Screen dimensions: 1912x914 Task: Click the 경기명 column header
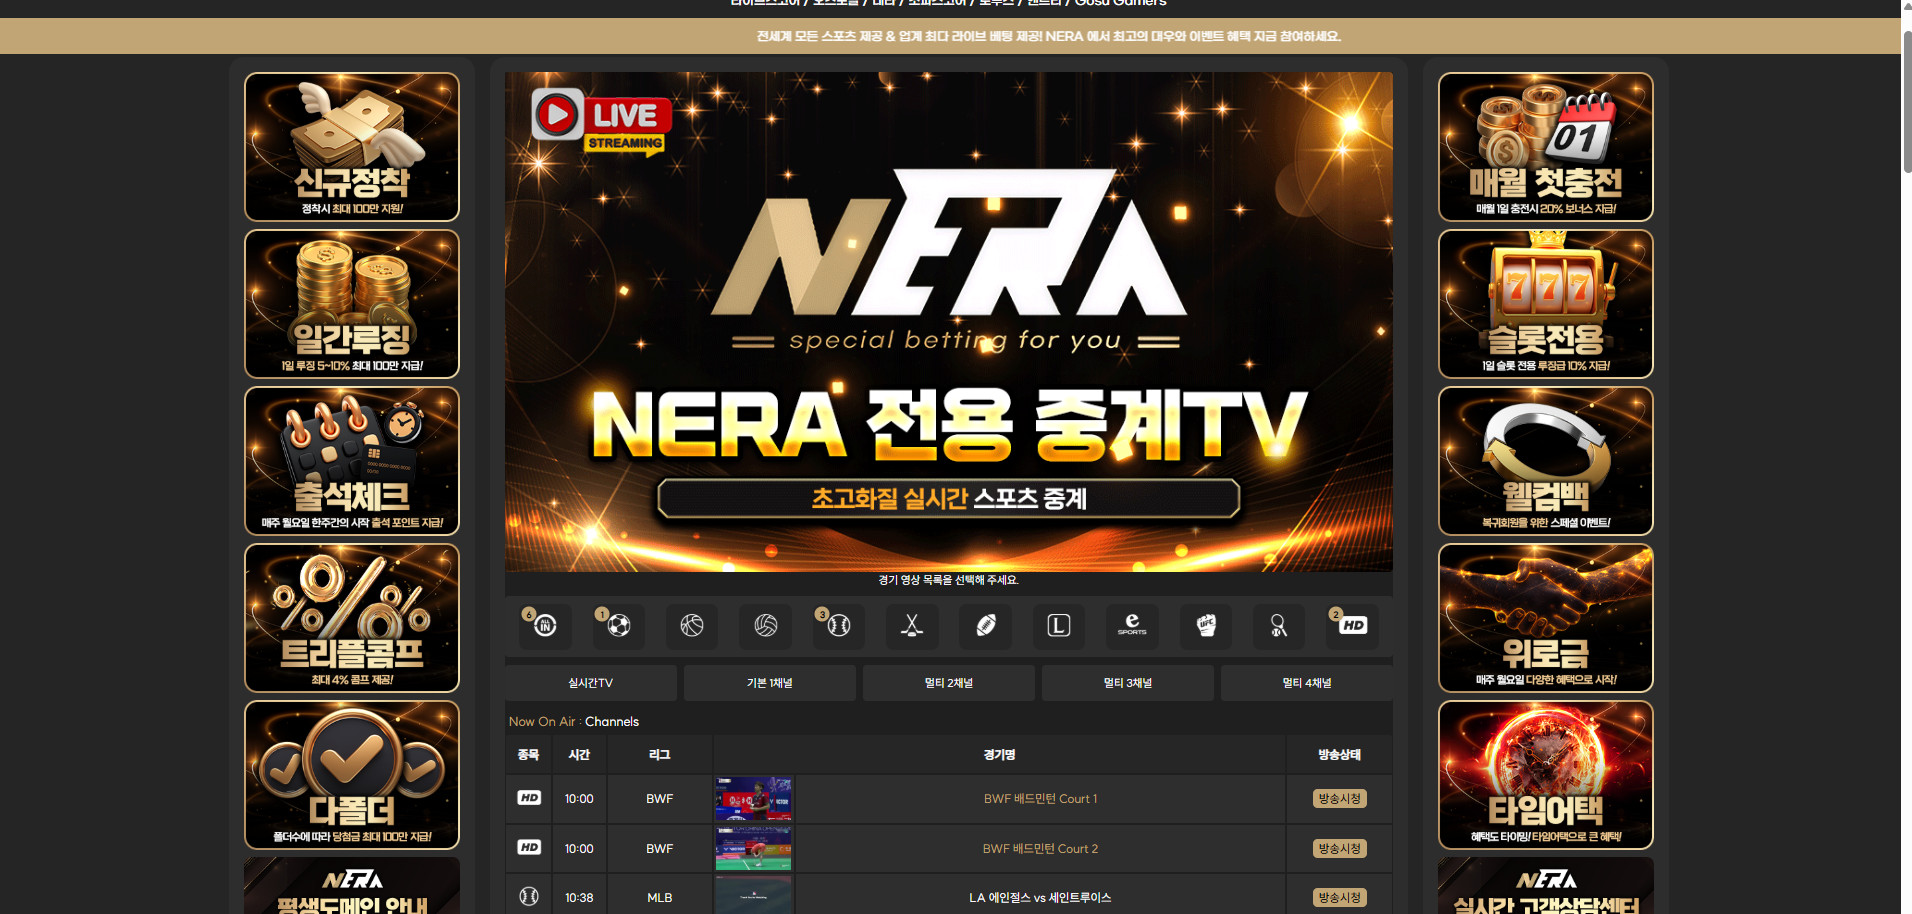pos(999,755)
